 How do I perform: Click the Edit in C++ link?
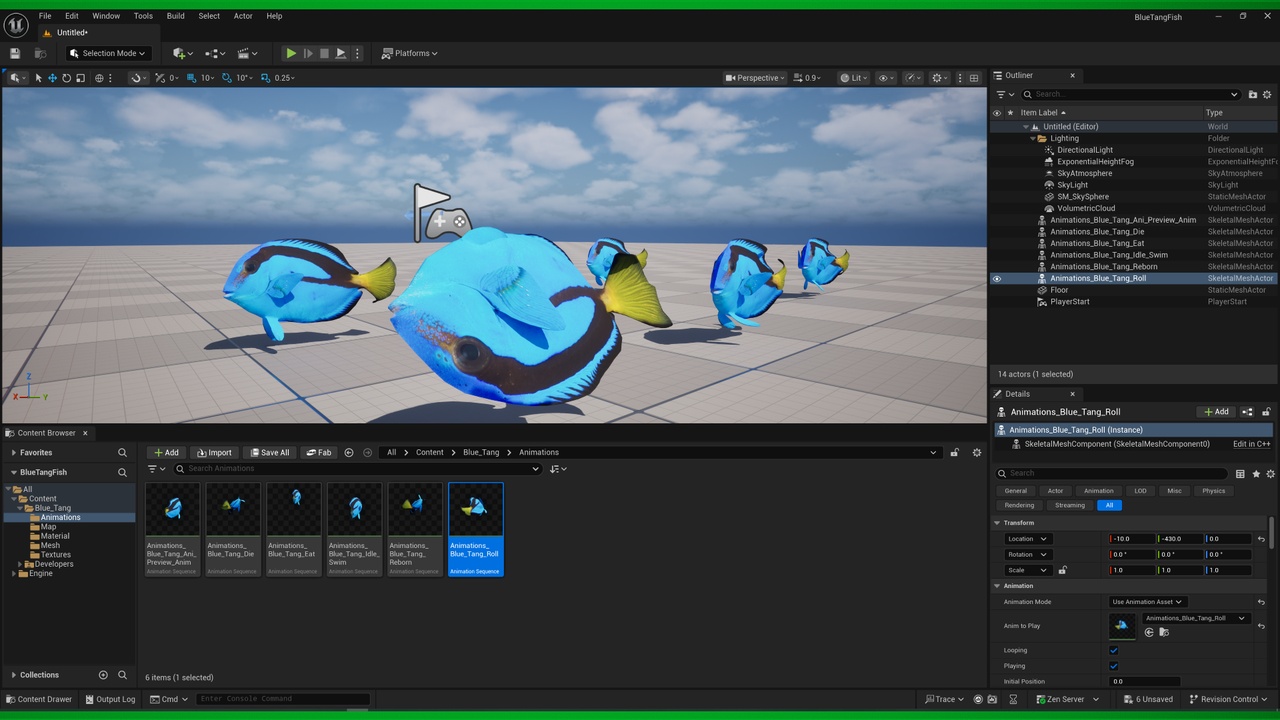point(1252,444)
